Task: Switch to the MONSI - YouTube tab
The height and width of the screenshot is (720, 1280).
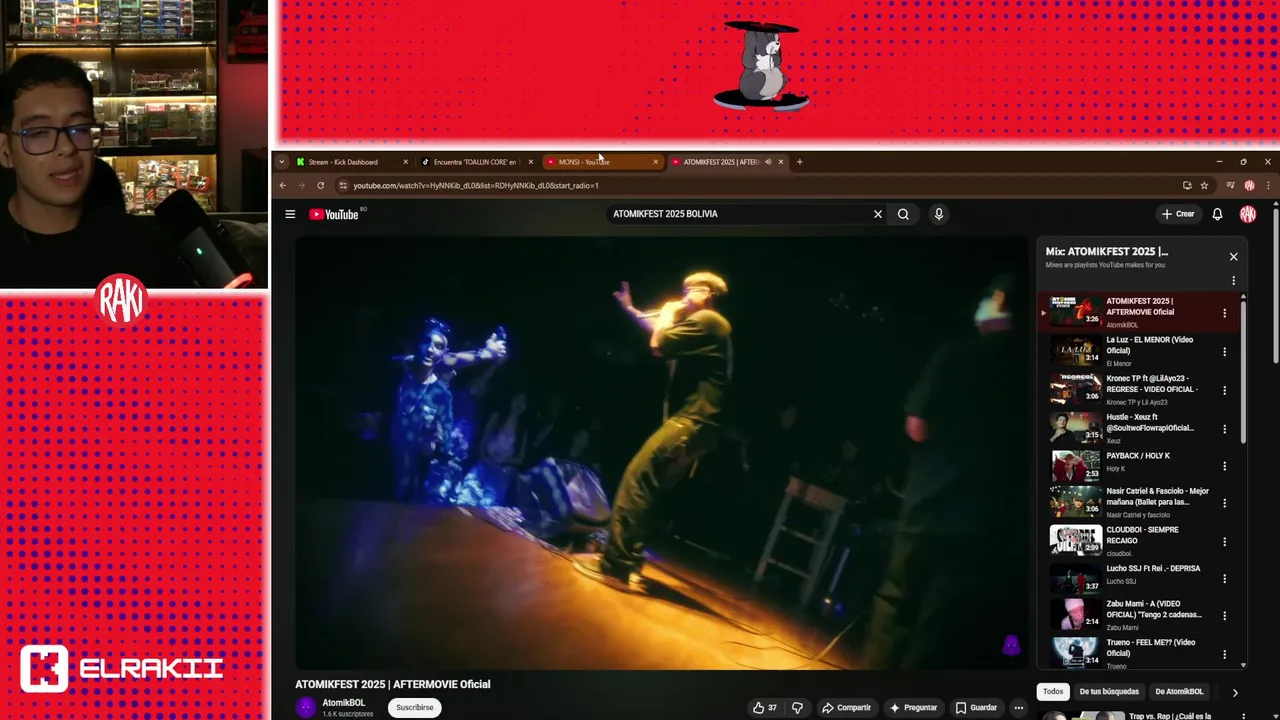Action: (602, 162)
